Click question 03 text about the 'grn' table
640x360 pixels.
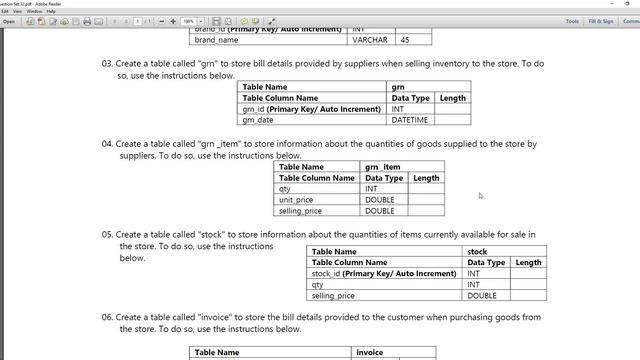(323, 69)
